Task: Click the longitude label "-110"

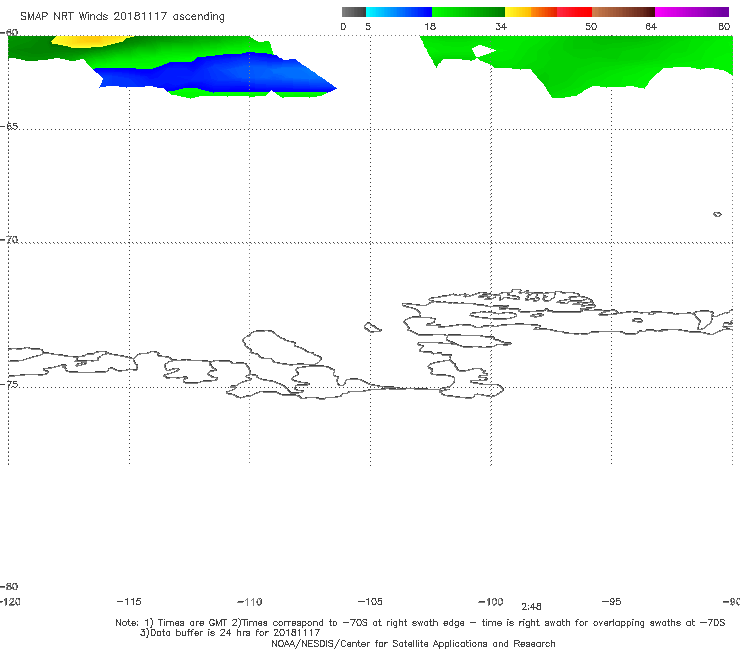Action: (250, 602)
